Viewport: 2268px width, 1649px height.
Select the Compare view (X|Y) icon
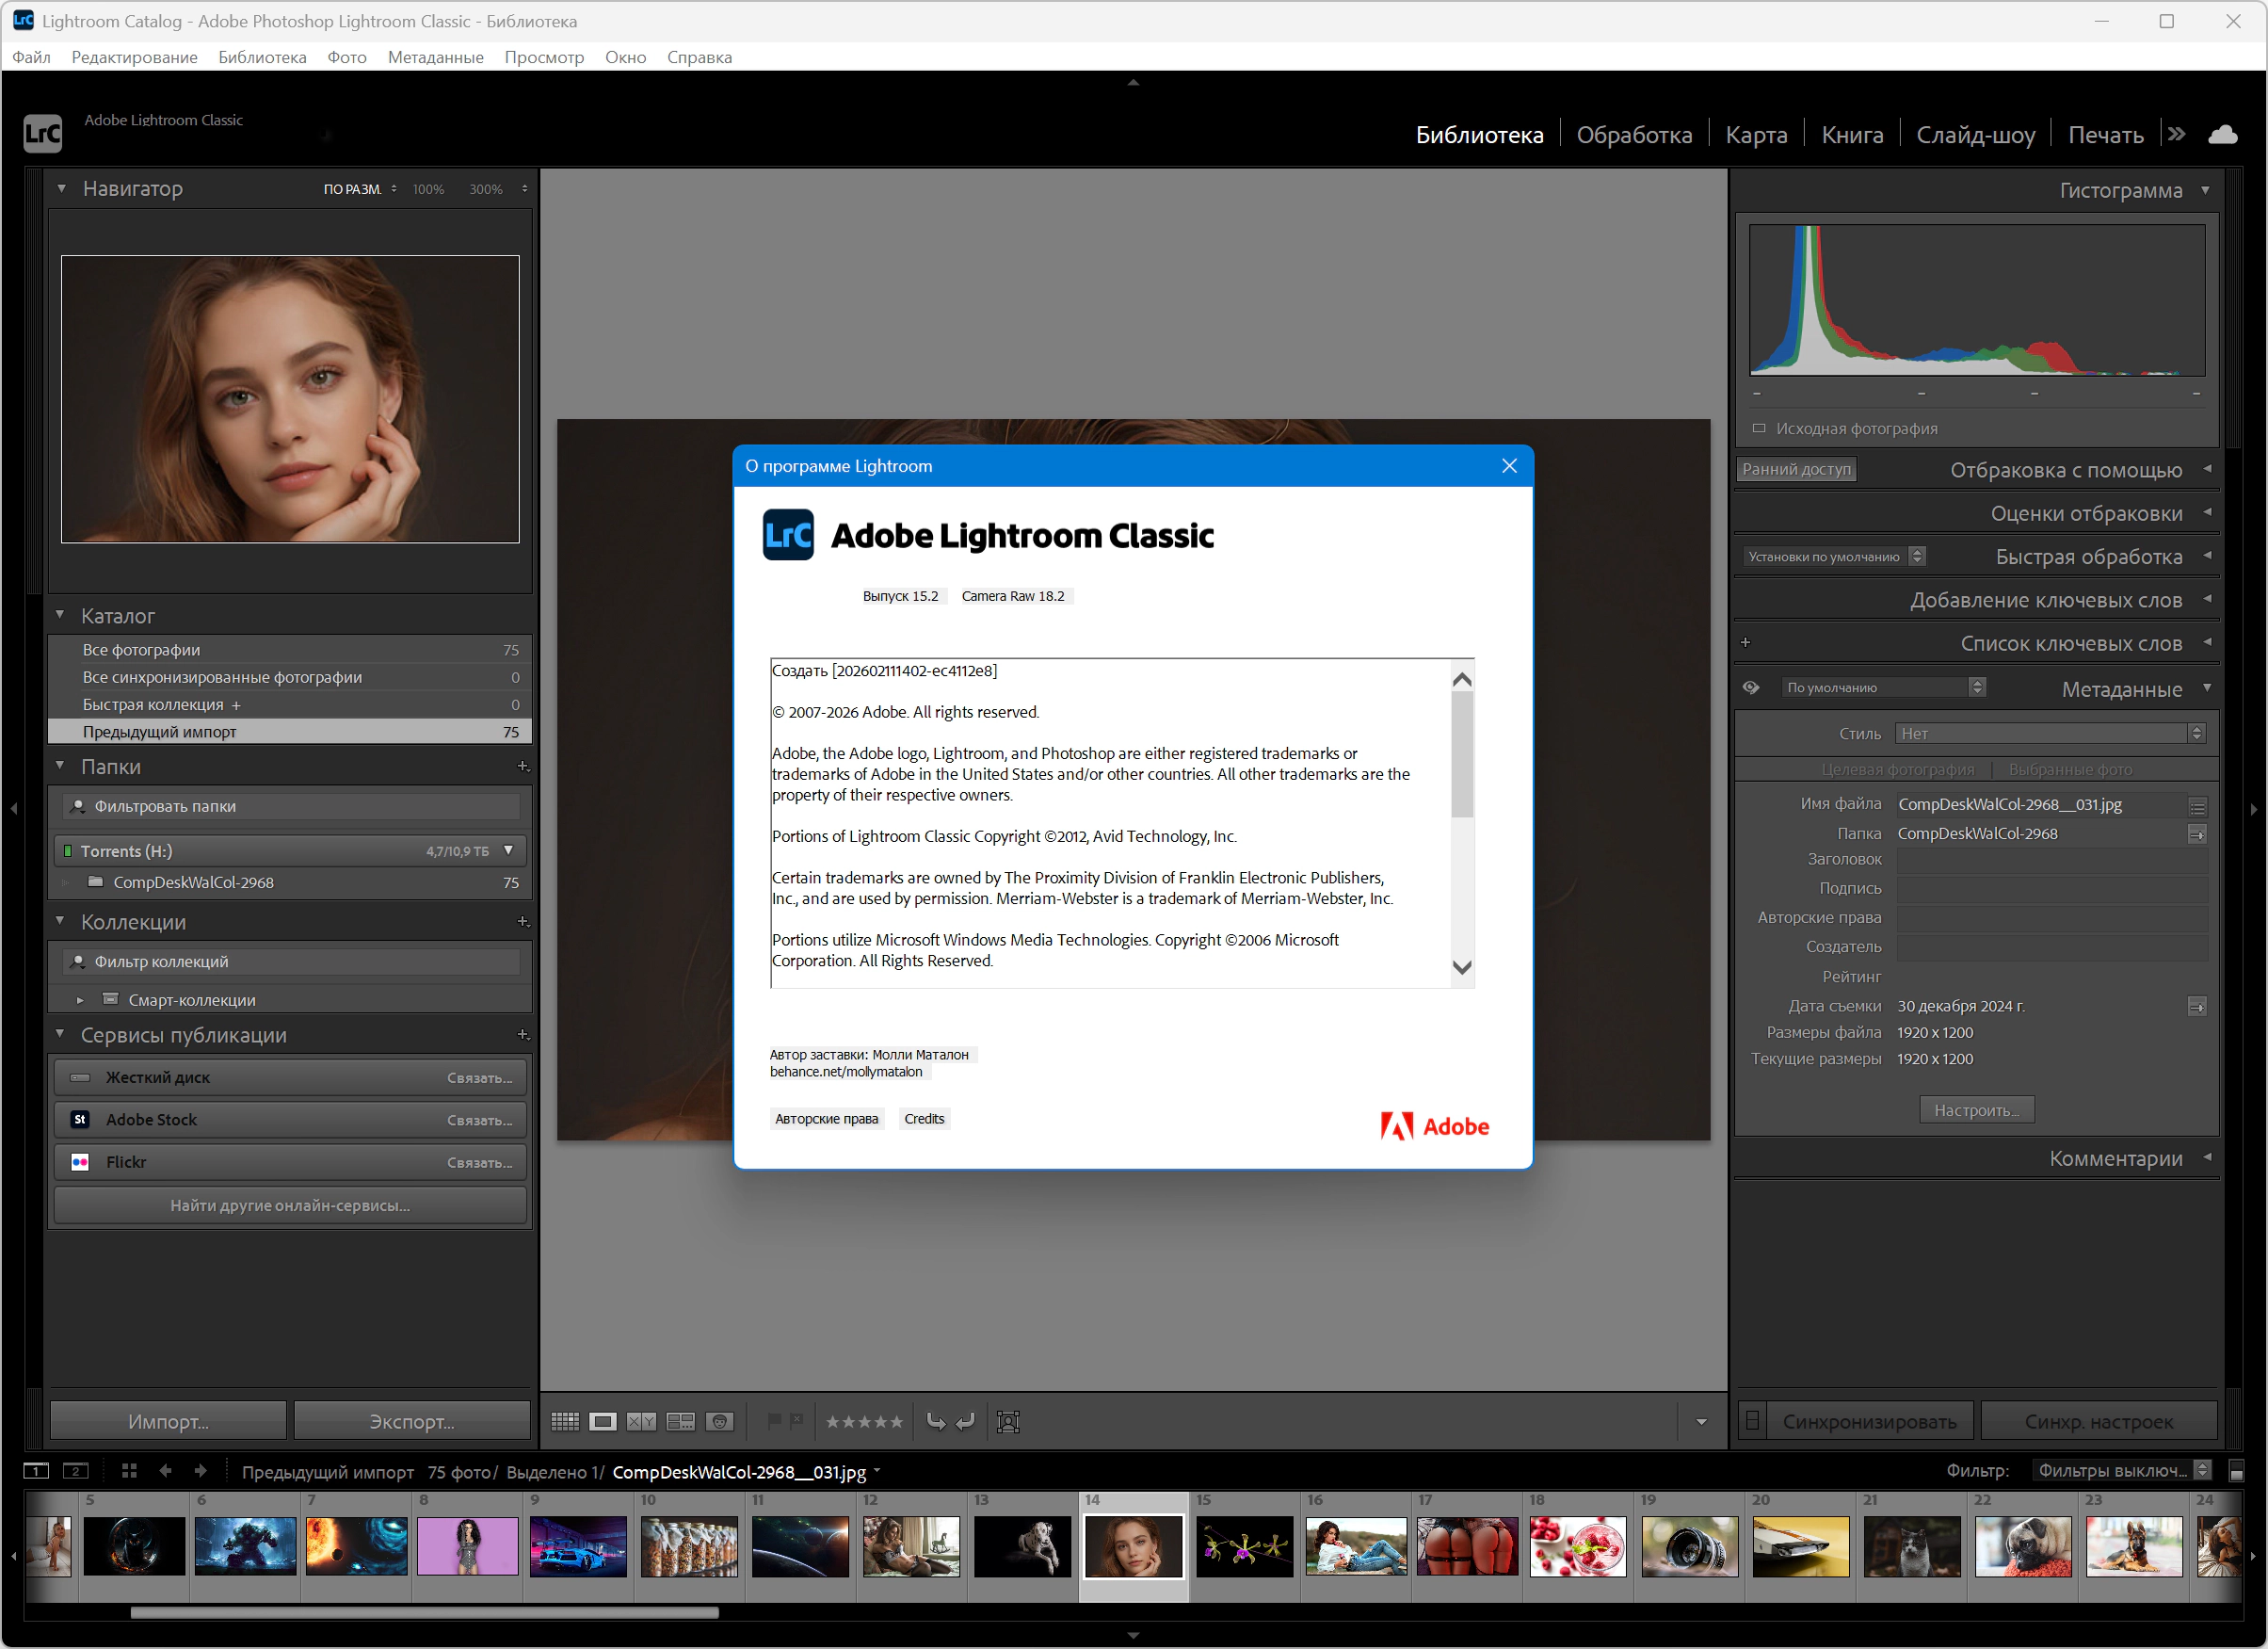tap(641, 1421)
